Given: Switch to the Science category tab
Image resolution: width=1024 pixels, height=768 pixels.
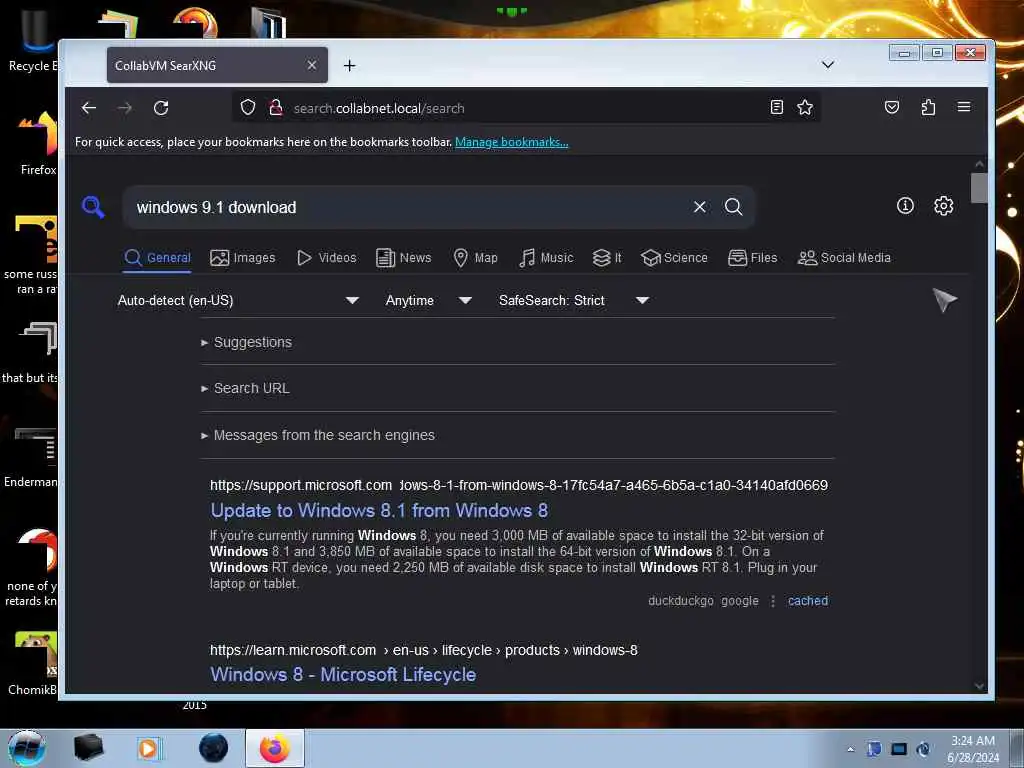Looking at the screenshot, I should coord(674,258).
